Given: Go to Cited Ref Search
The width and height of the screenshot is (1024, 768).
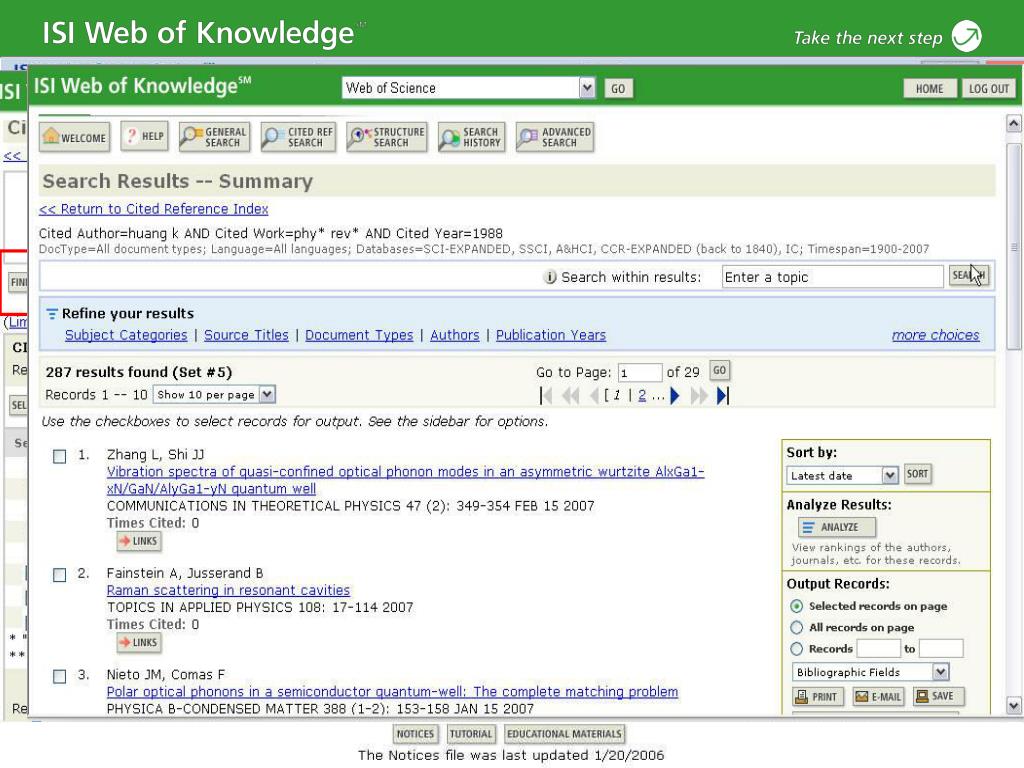Looking at the screenshot, I should 298,137.
